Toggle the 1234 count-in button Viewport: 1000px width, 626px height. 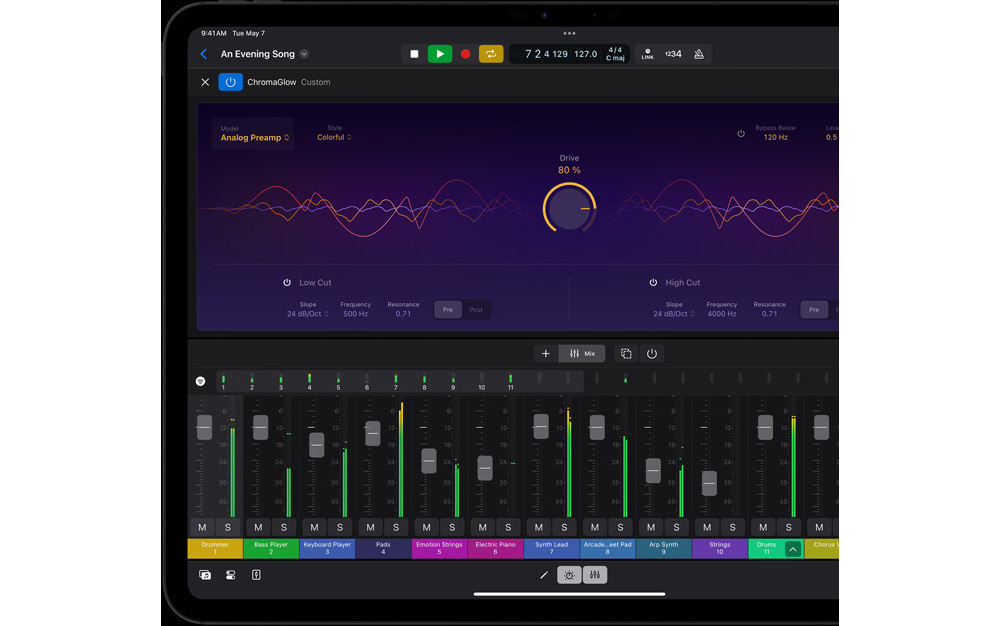tap(673, 54)
